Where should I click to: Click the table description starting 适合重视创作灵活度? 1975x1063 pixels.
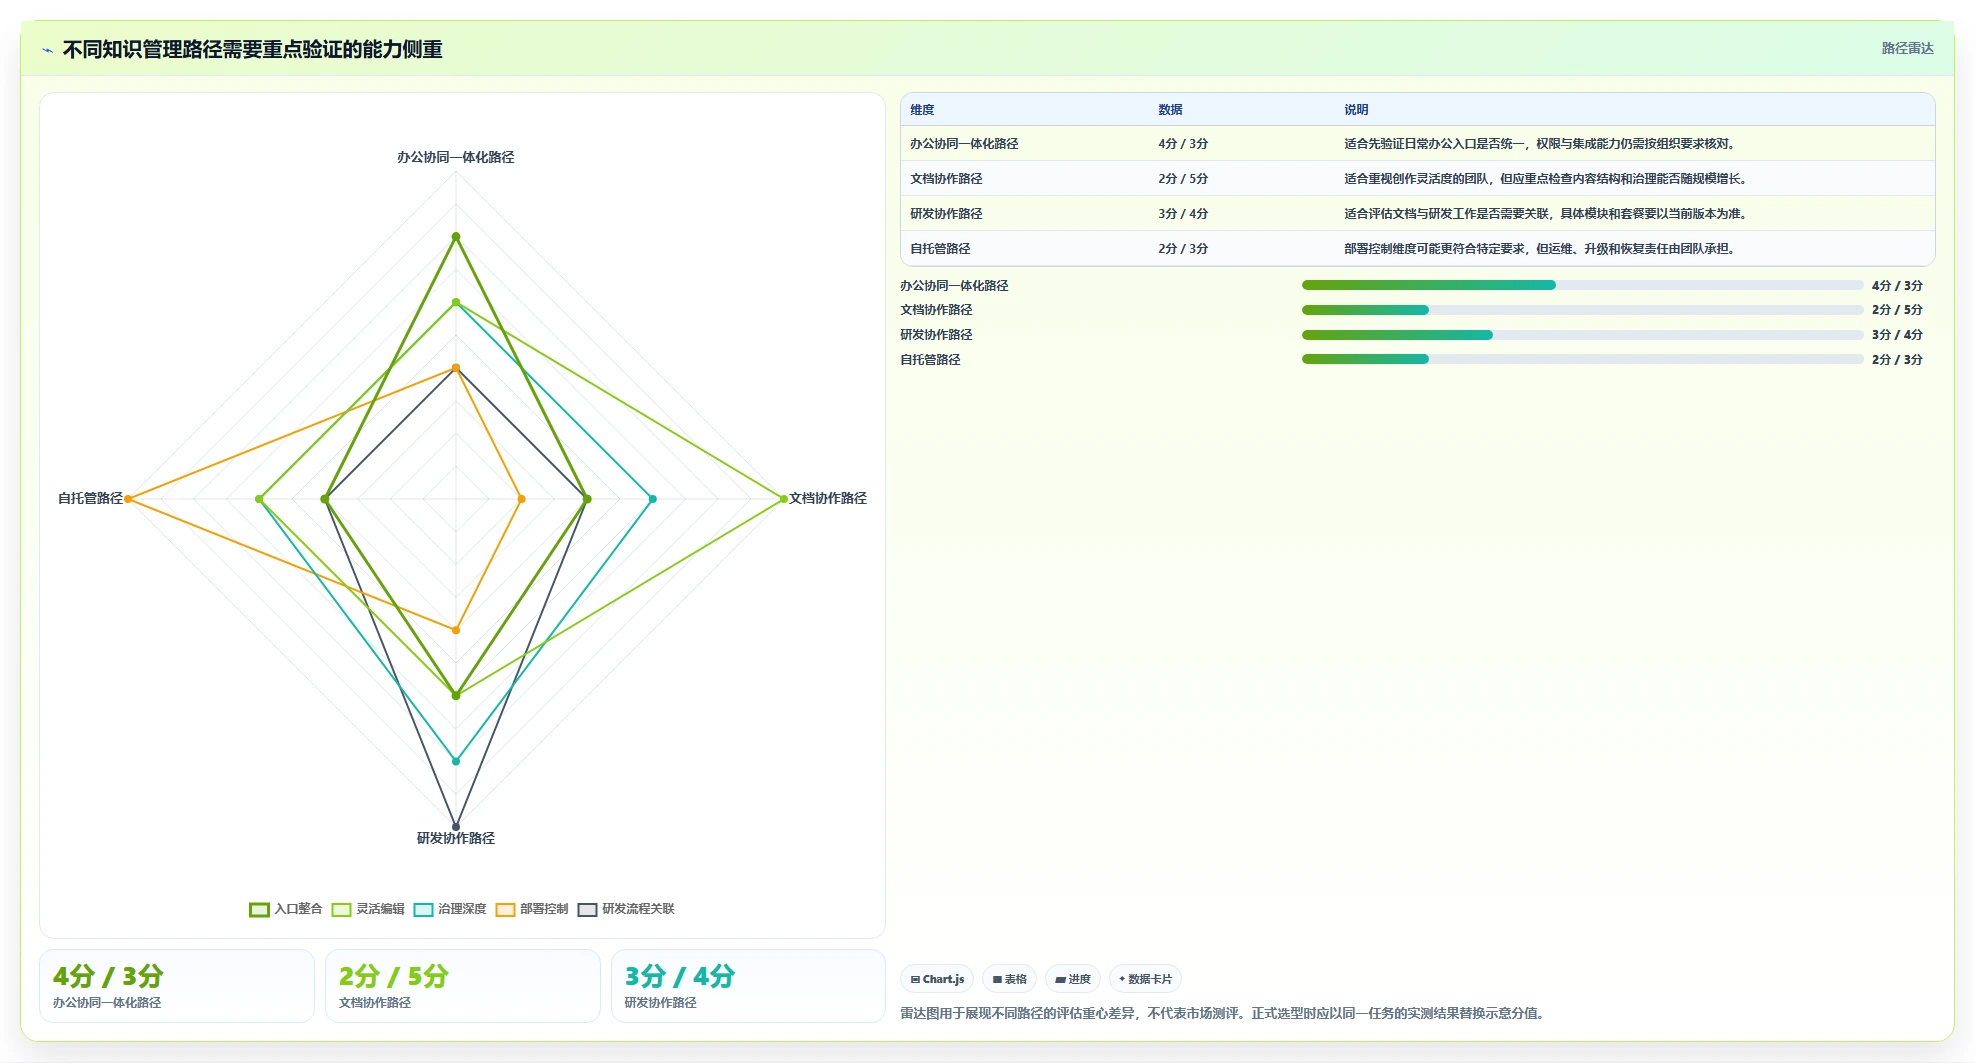pos(1547,179)
